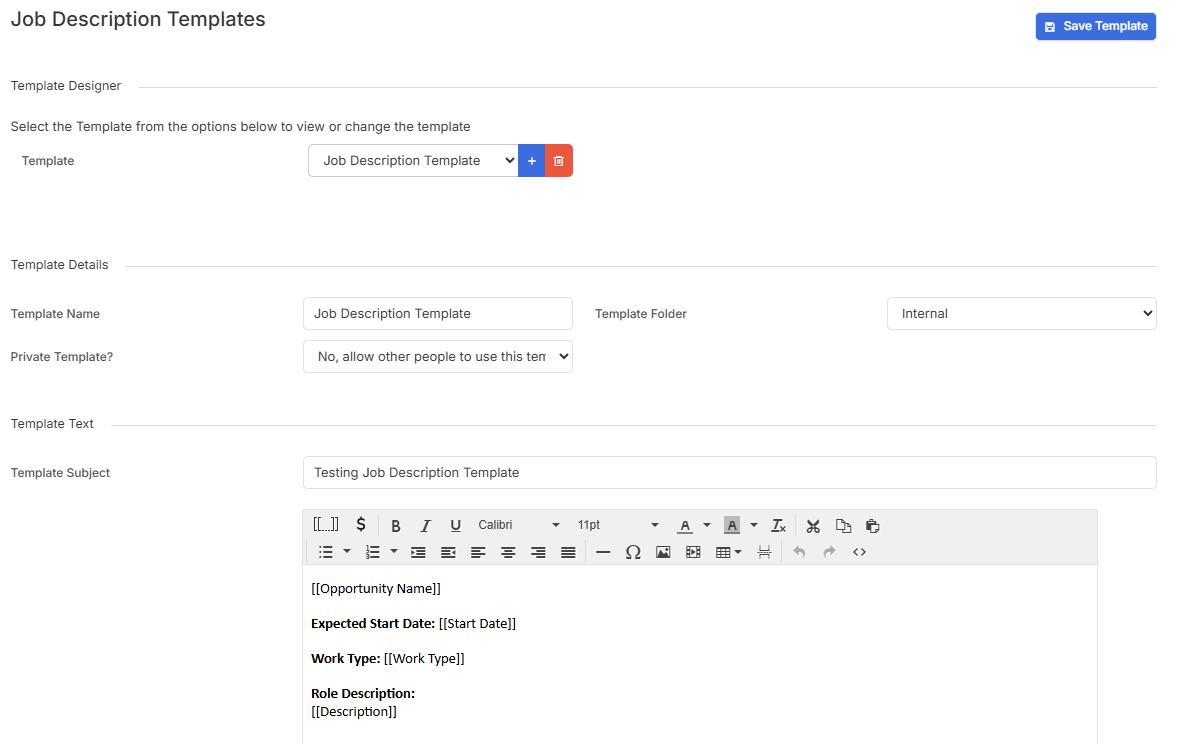The image size is (1184, 744).
Task: Click the [[Description]] placeholder
Action: pos(354,712)
